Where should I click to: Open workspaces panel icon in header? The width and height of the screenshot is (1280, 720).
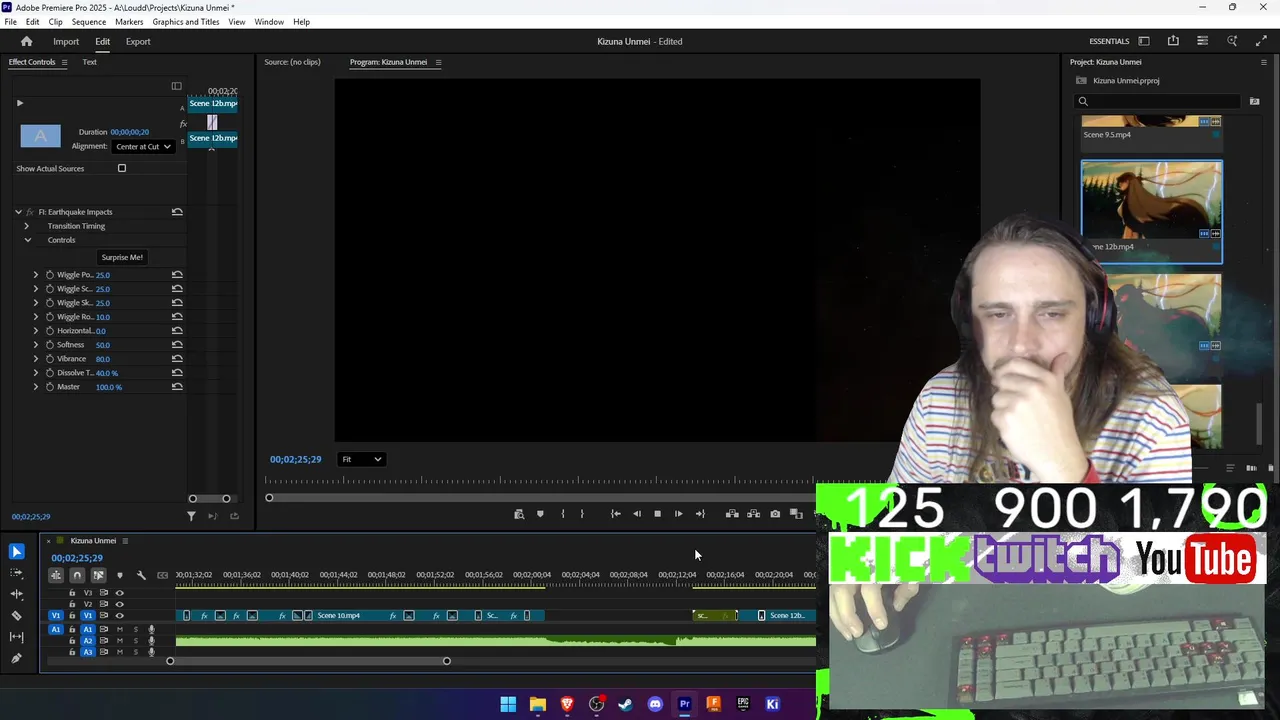click(x=1144, y=41)
